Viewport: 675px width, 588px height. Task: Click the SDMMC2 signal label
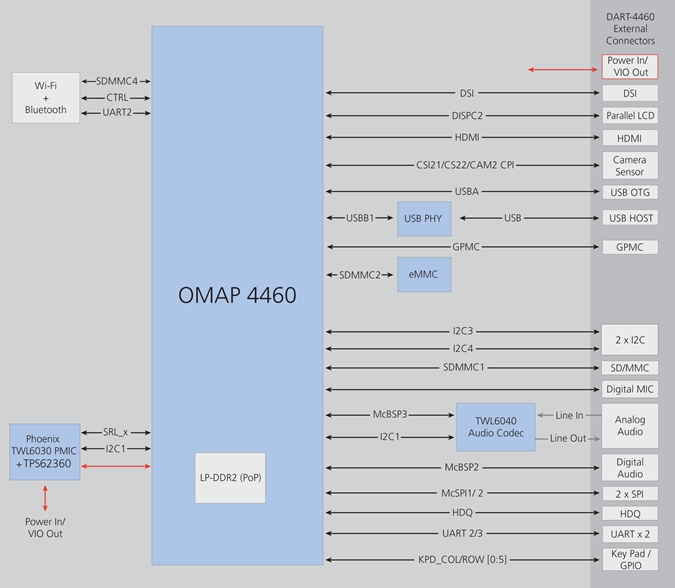[360, 275]
